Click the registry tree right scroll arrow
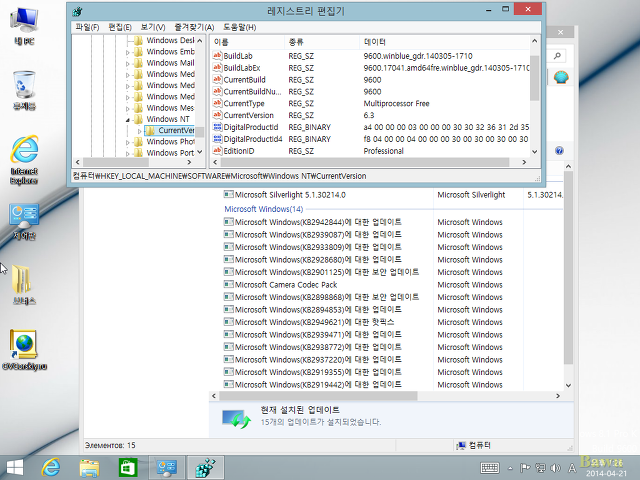Screen dimensions: 640x480 (189, 162)
